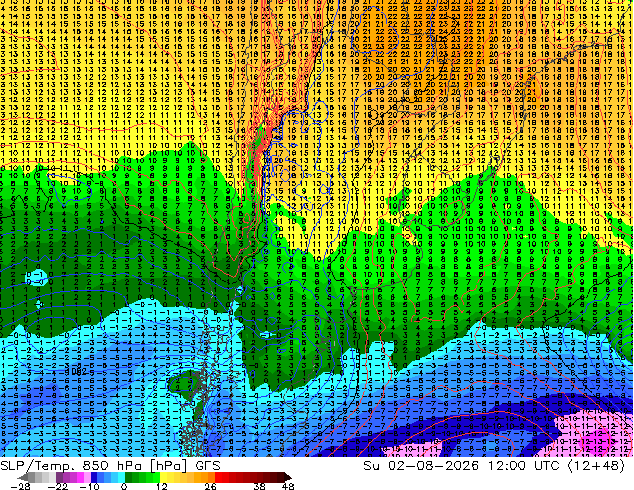
Task: Click the "12" legend value
Action: click(162, 486)
